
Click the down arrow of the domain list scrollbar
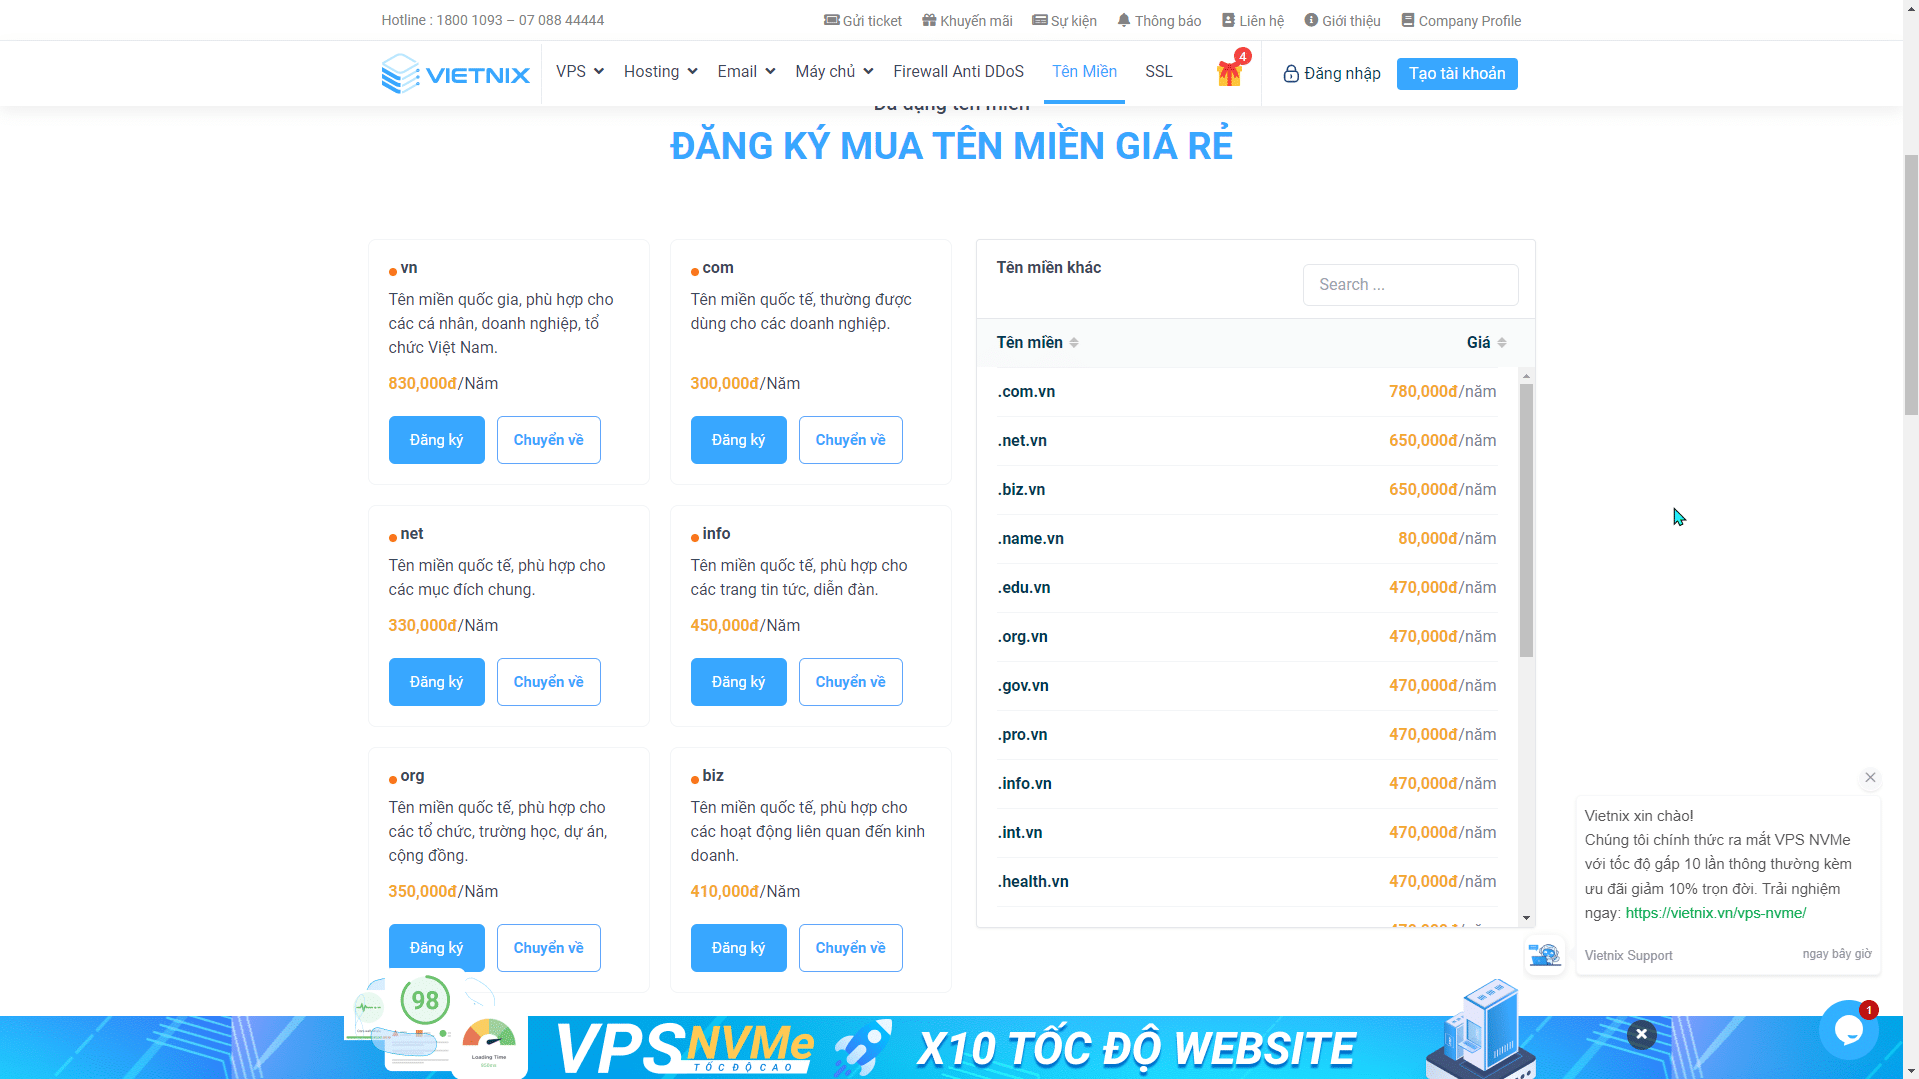tap(1526, 918)
